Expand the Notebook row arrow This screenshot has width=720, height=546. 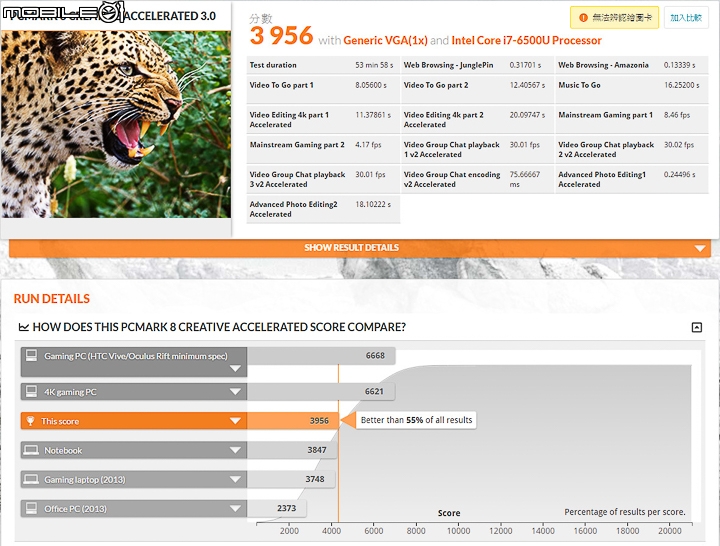(235, 450)
